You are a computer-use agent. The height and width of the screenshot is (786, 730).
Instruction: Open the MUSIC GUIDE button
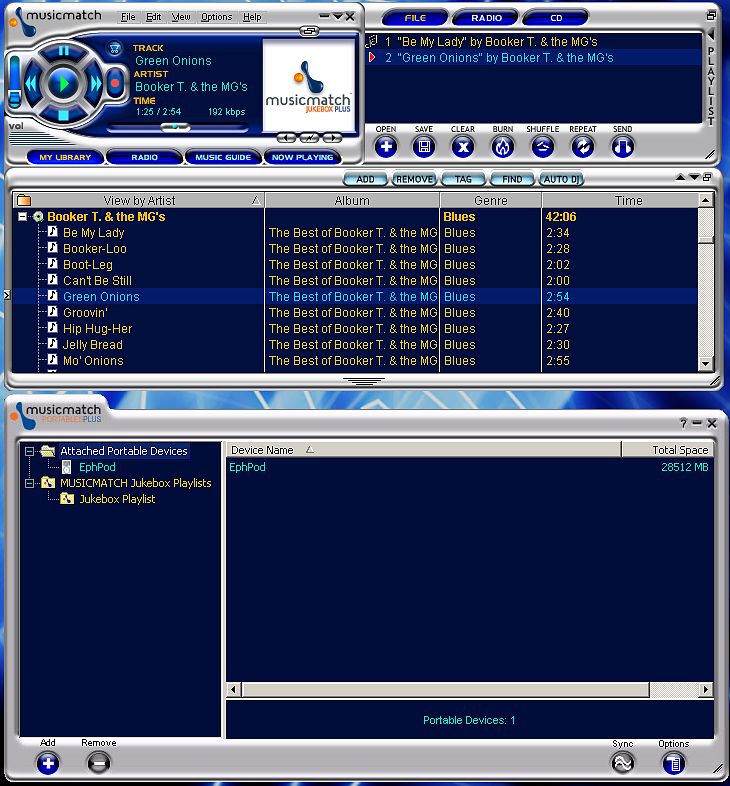pos(223,157)
